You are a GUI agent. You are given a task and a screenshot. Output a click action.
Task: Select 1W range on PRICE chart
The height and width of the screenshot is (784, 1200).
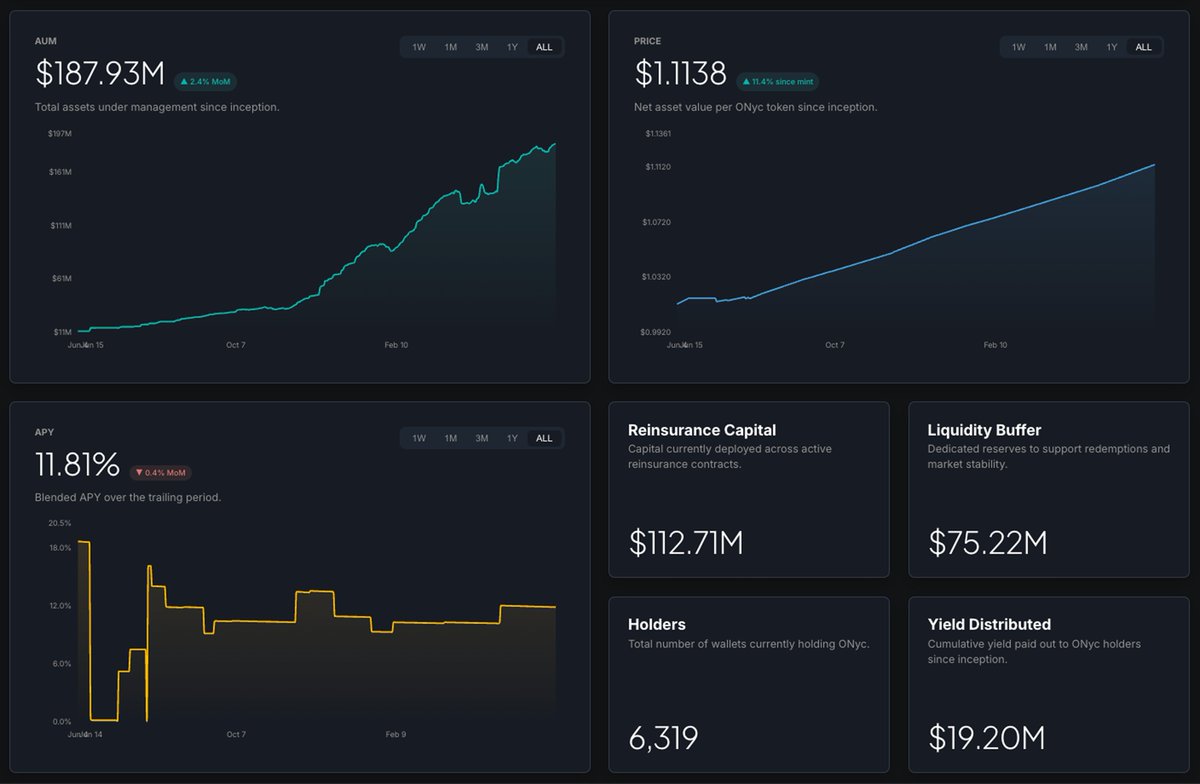point(1019,47)
